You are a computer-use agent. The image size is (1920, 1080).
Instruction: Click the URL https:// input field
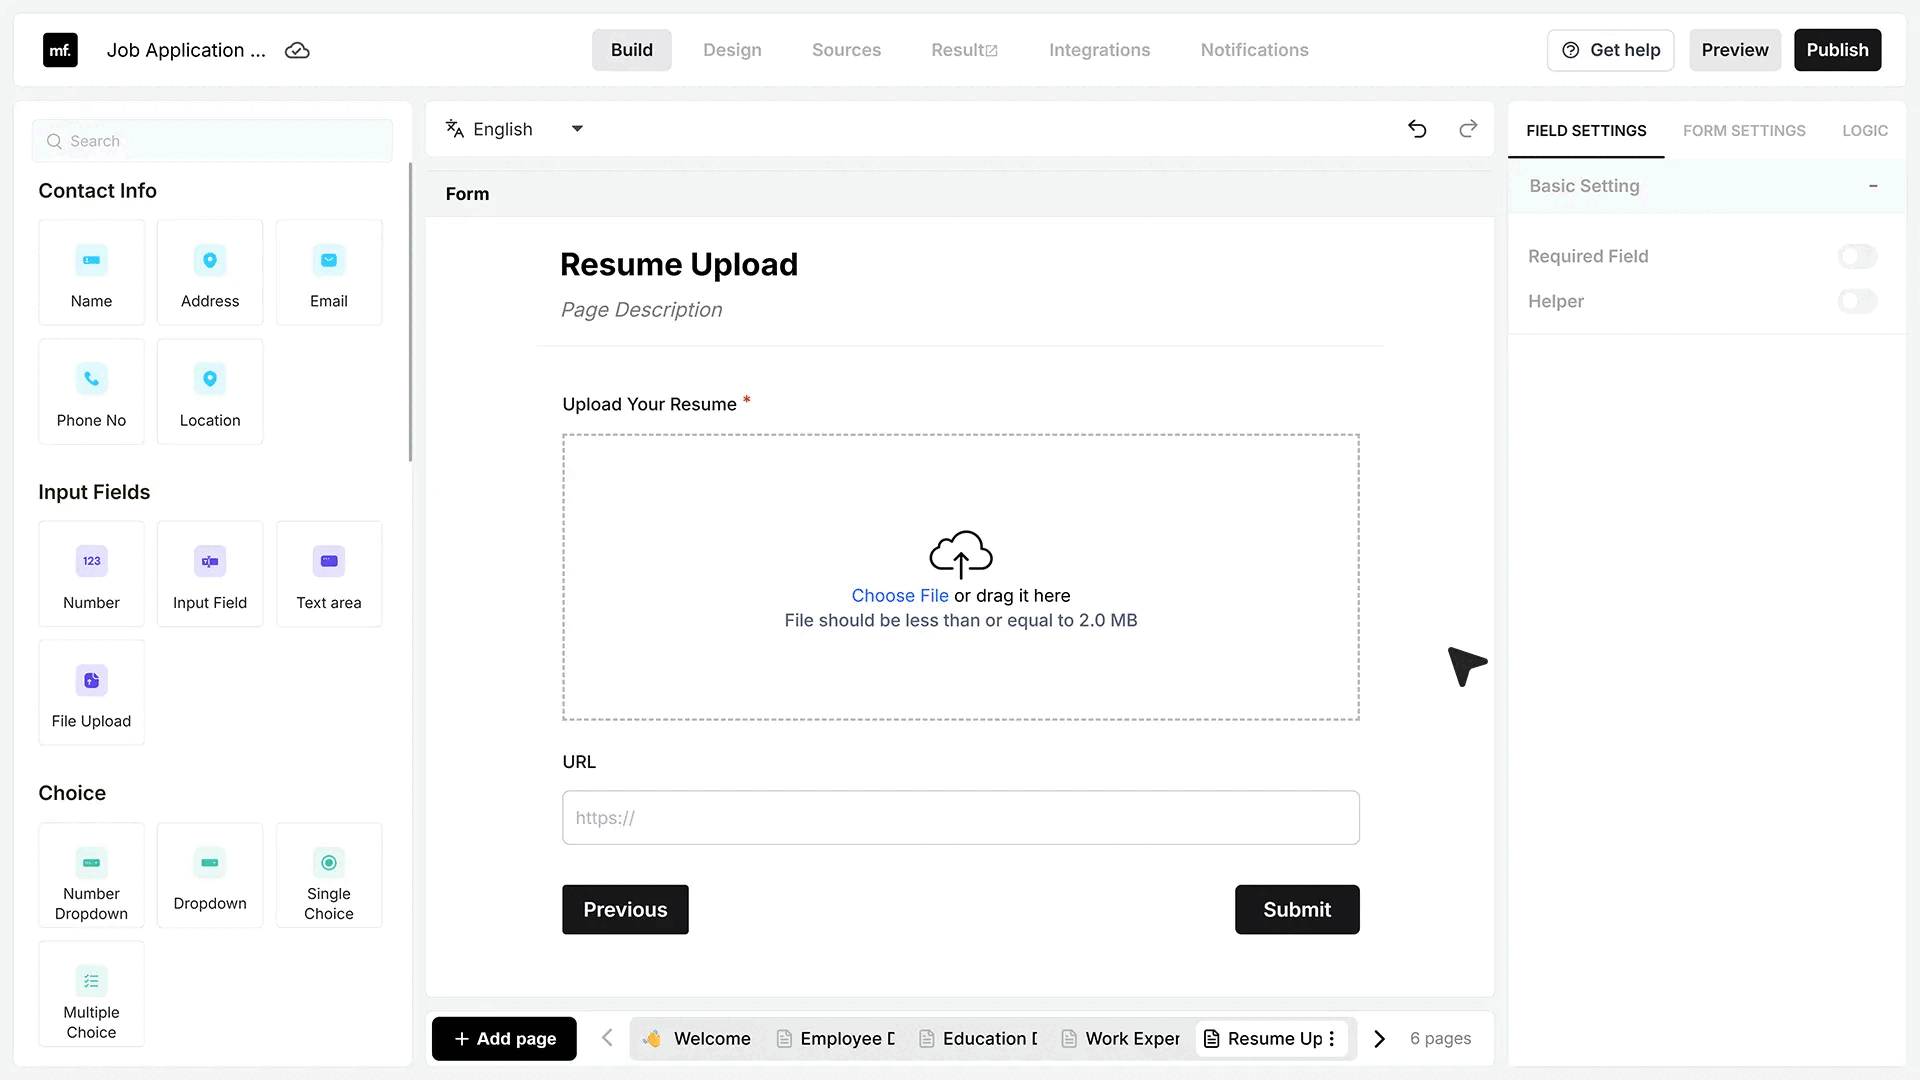[x=961, y=818]
